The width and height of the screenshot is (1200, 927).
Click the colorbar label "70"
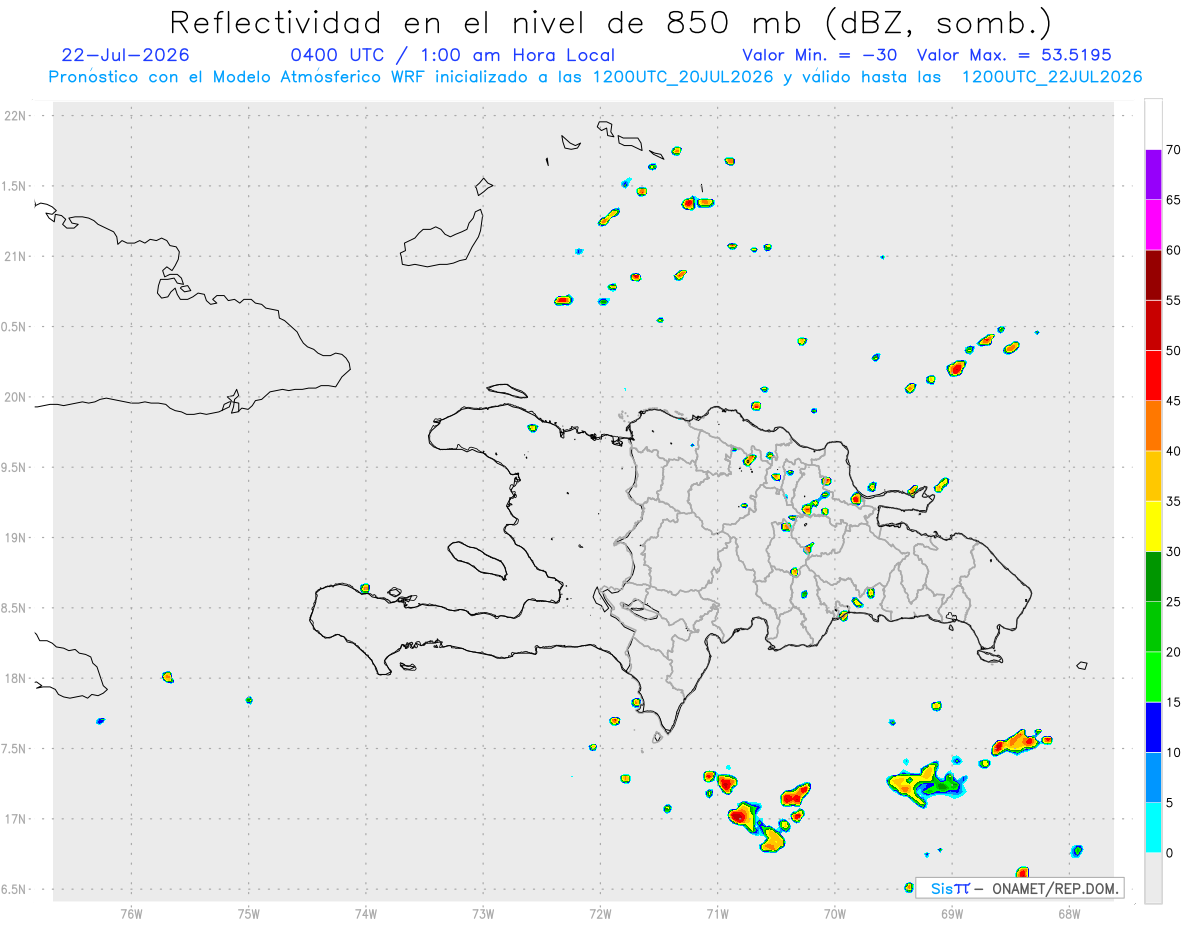[x=1174, y=150]
